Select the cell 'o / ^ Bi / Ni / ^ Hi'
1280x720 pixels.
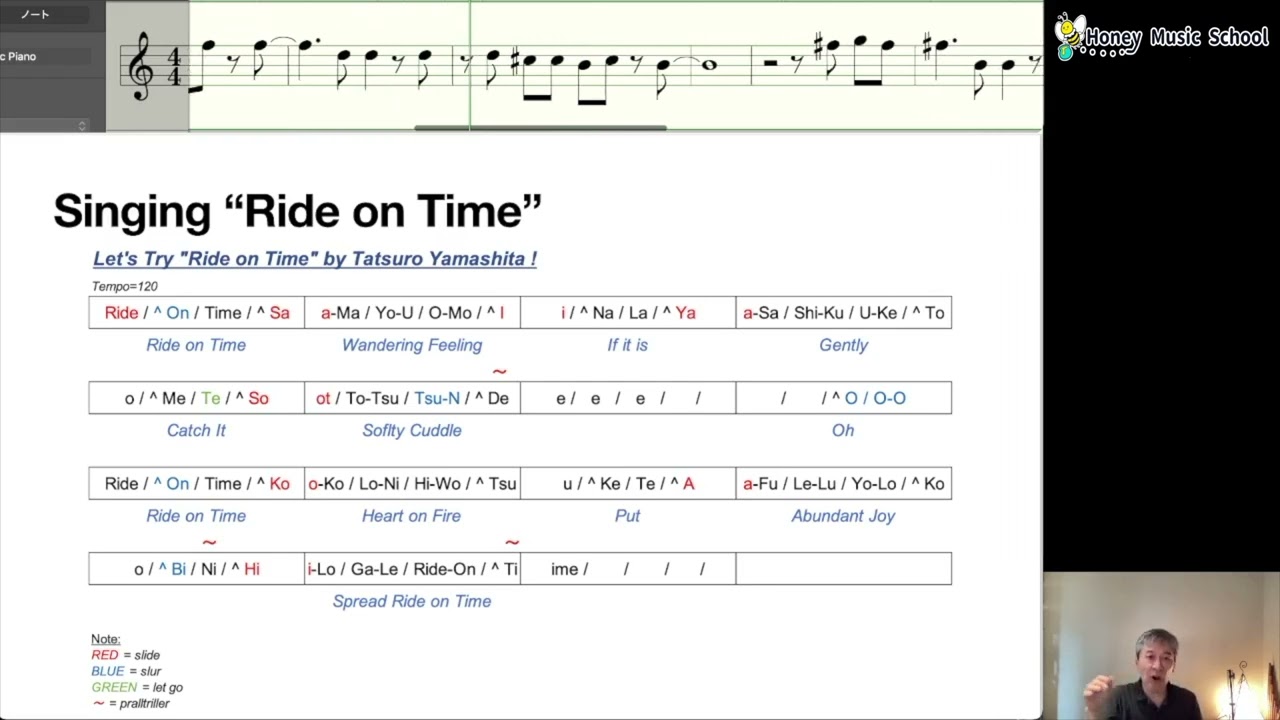pos(196,569)
